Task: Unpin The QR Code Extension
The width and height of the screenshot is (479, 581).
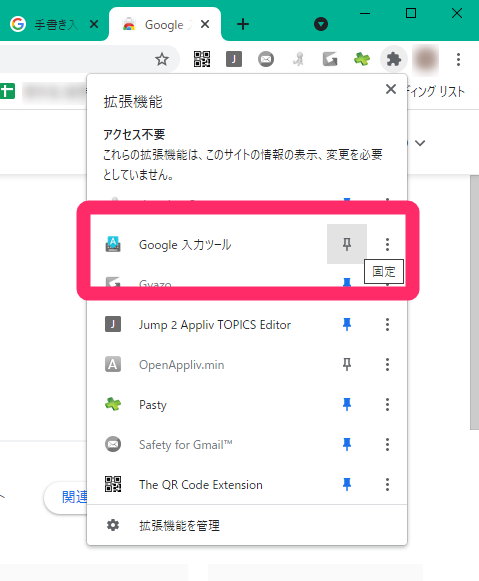Action: coord(347,485)
